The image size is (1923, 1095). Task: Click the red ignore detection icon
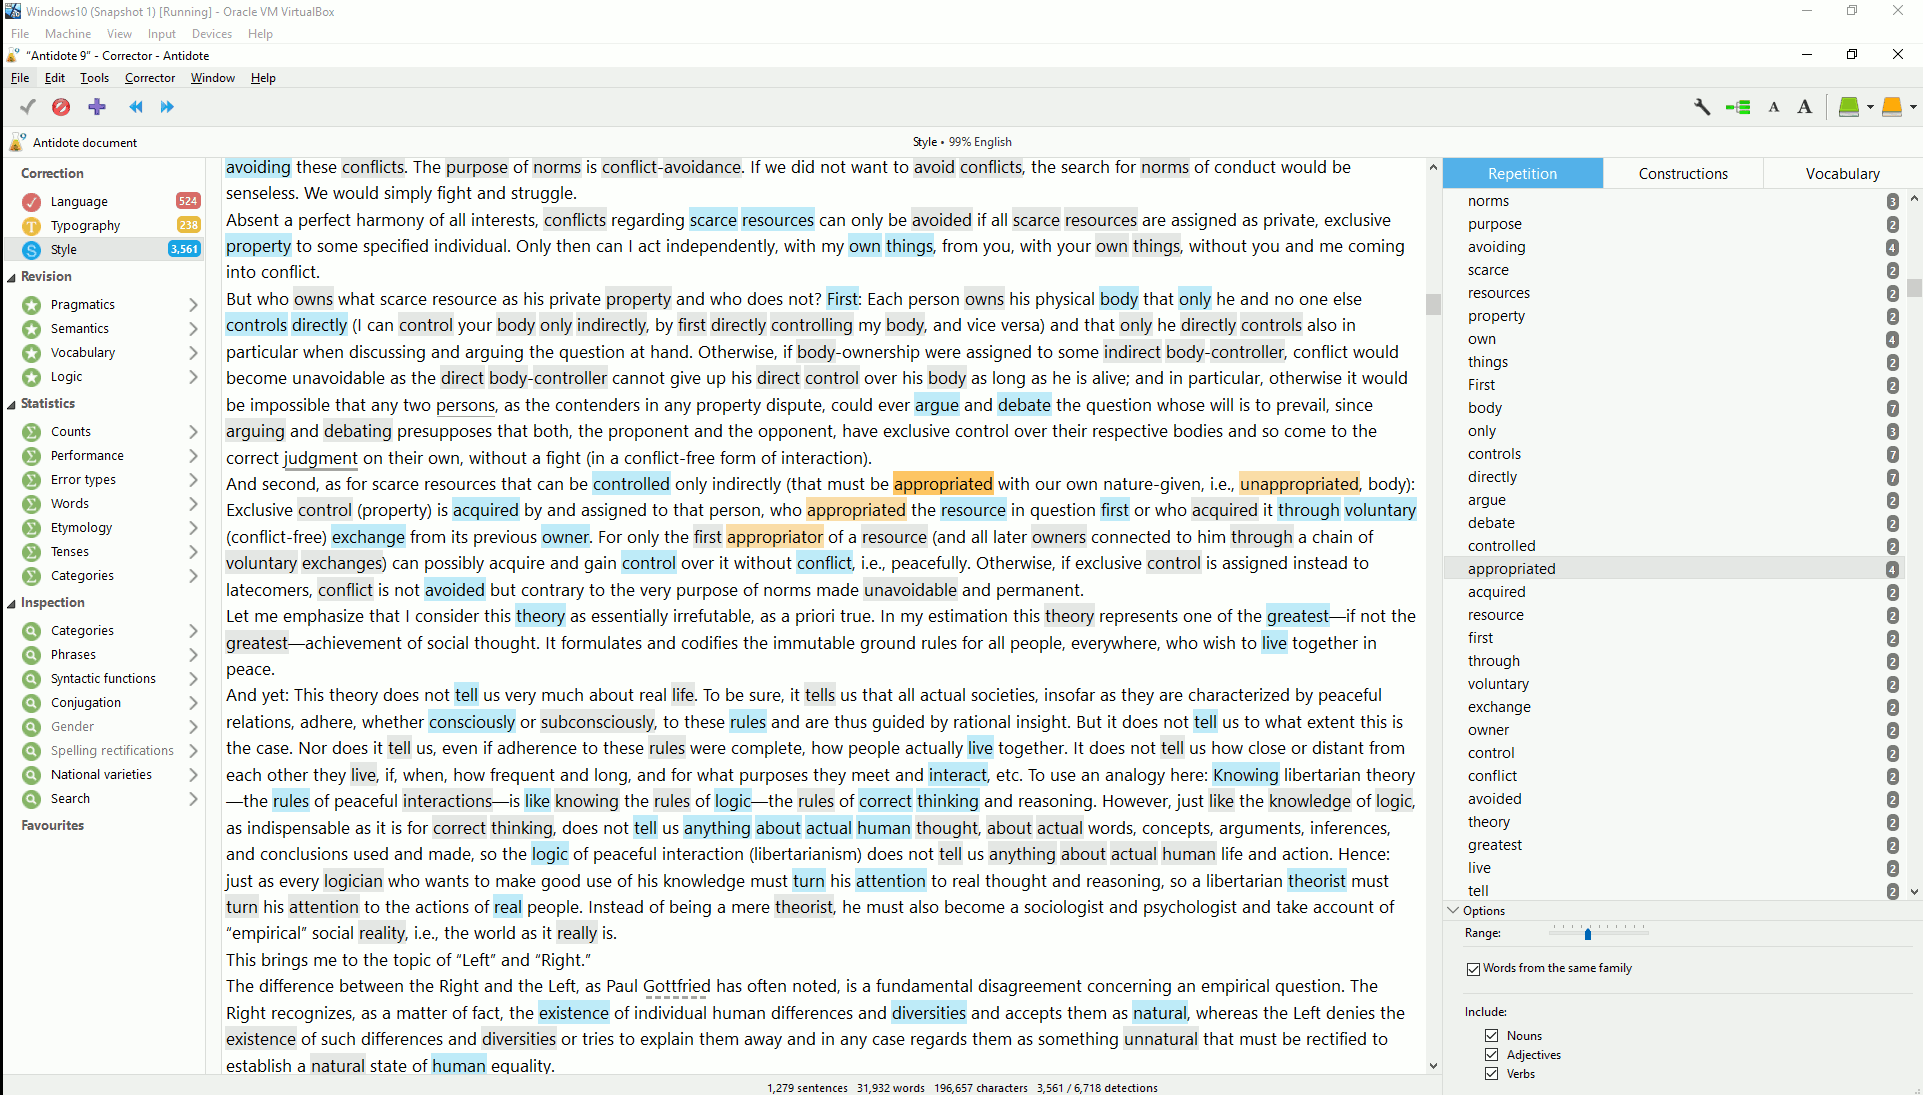[61, 107]
